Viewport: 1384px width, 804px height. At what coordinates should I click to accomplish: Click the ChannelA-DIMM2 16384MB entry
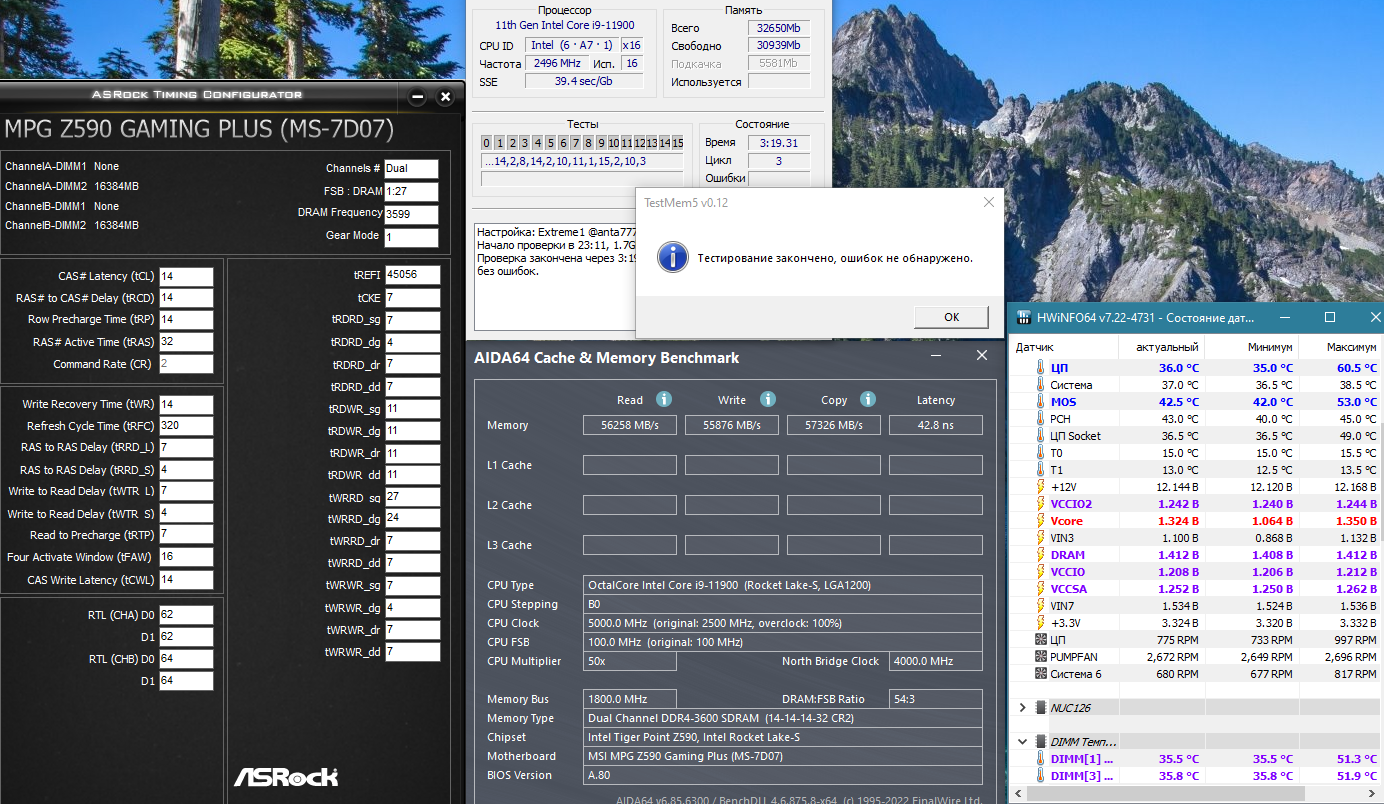point(72,186)
